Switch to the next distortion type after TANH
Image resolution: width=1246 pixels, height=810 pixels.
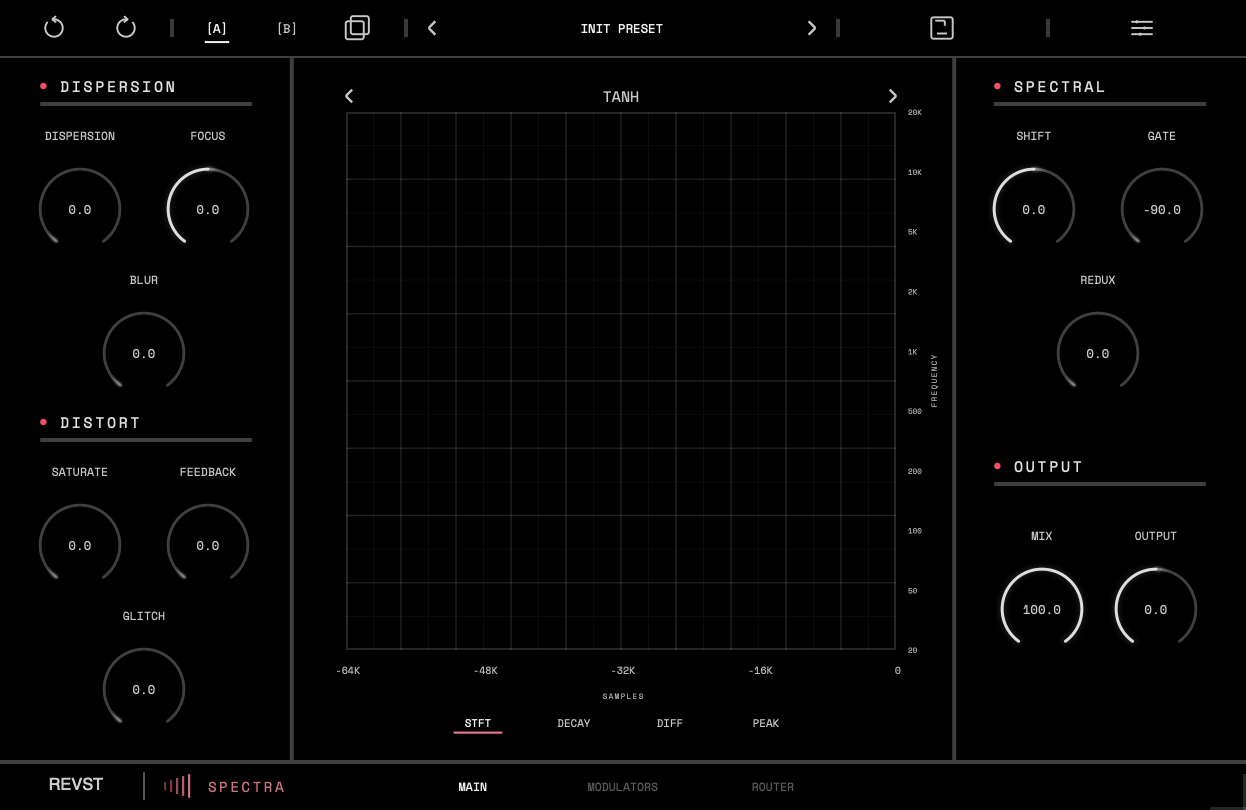893,96
